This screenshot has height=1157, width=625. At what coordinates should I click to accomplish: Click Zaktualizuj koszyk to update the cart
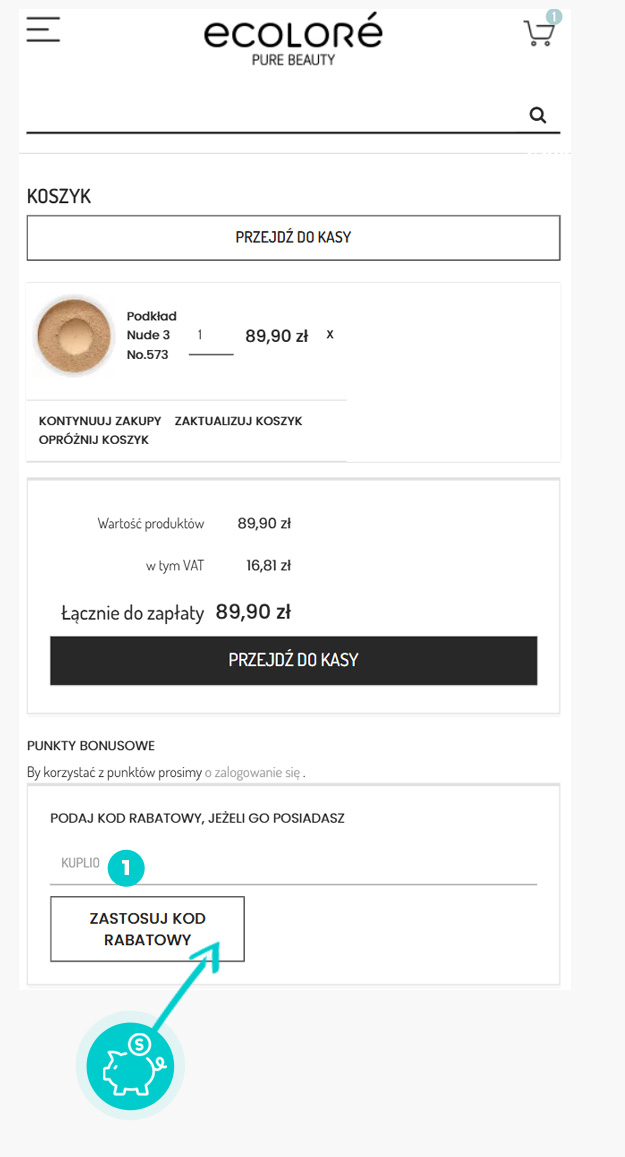238,421
